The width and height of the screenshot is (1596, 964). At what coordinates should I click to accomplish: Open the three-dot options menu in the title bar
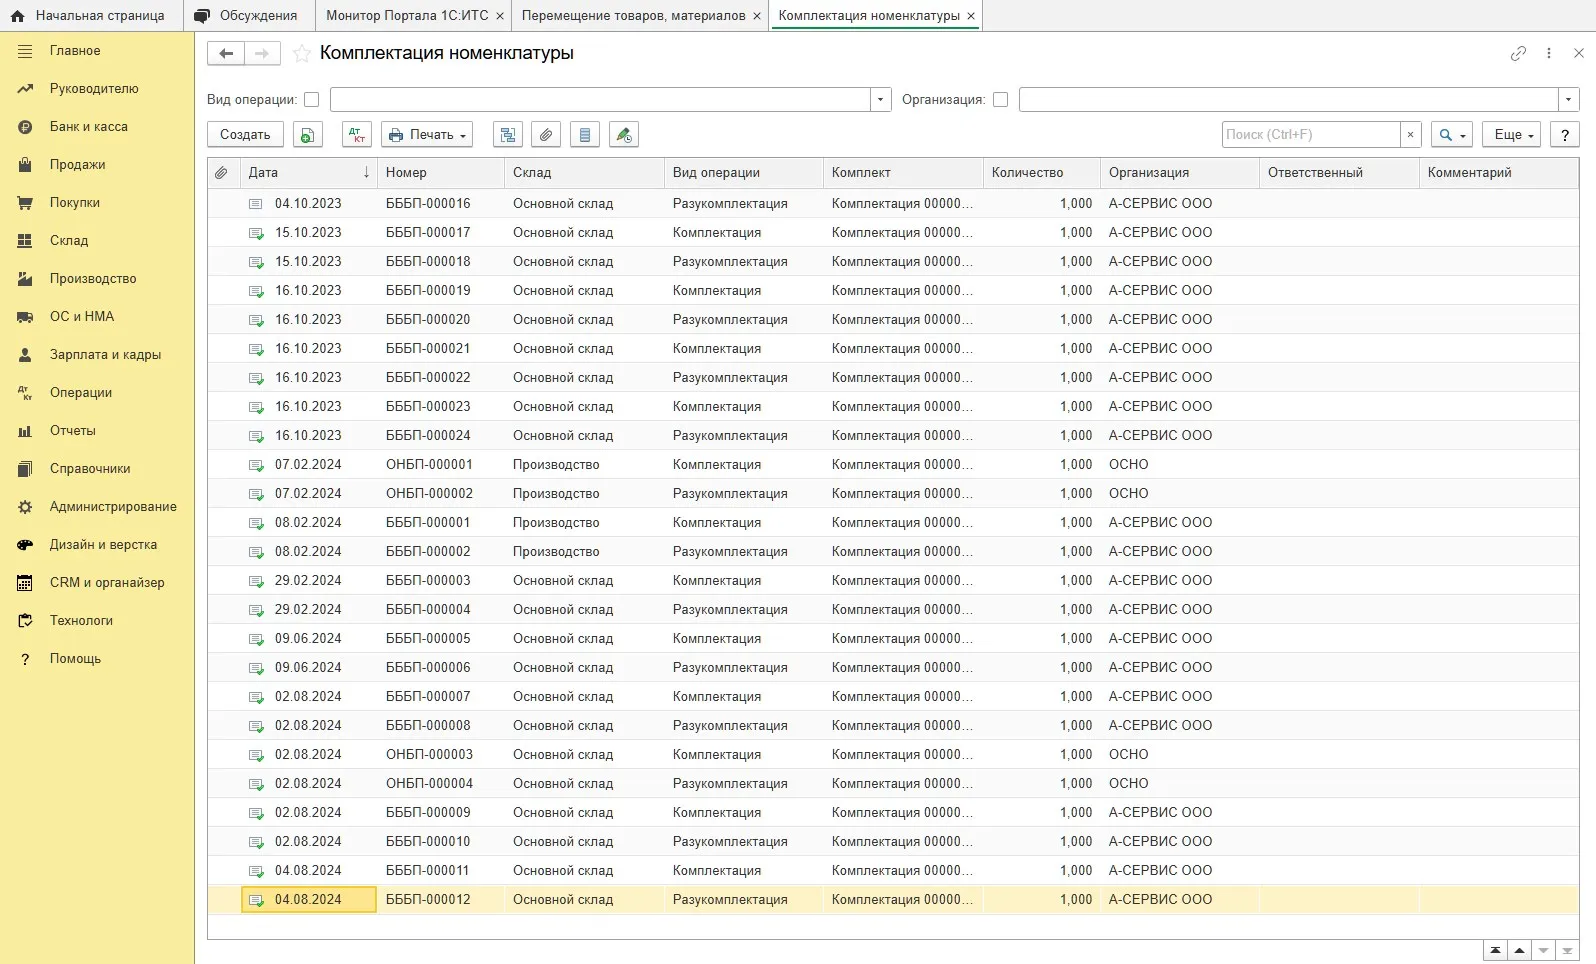click(x=1549, y=54)
